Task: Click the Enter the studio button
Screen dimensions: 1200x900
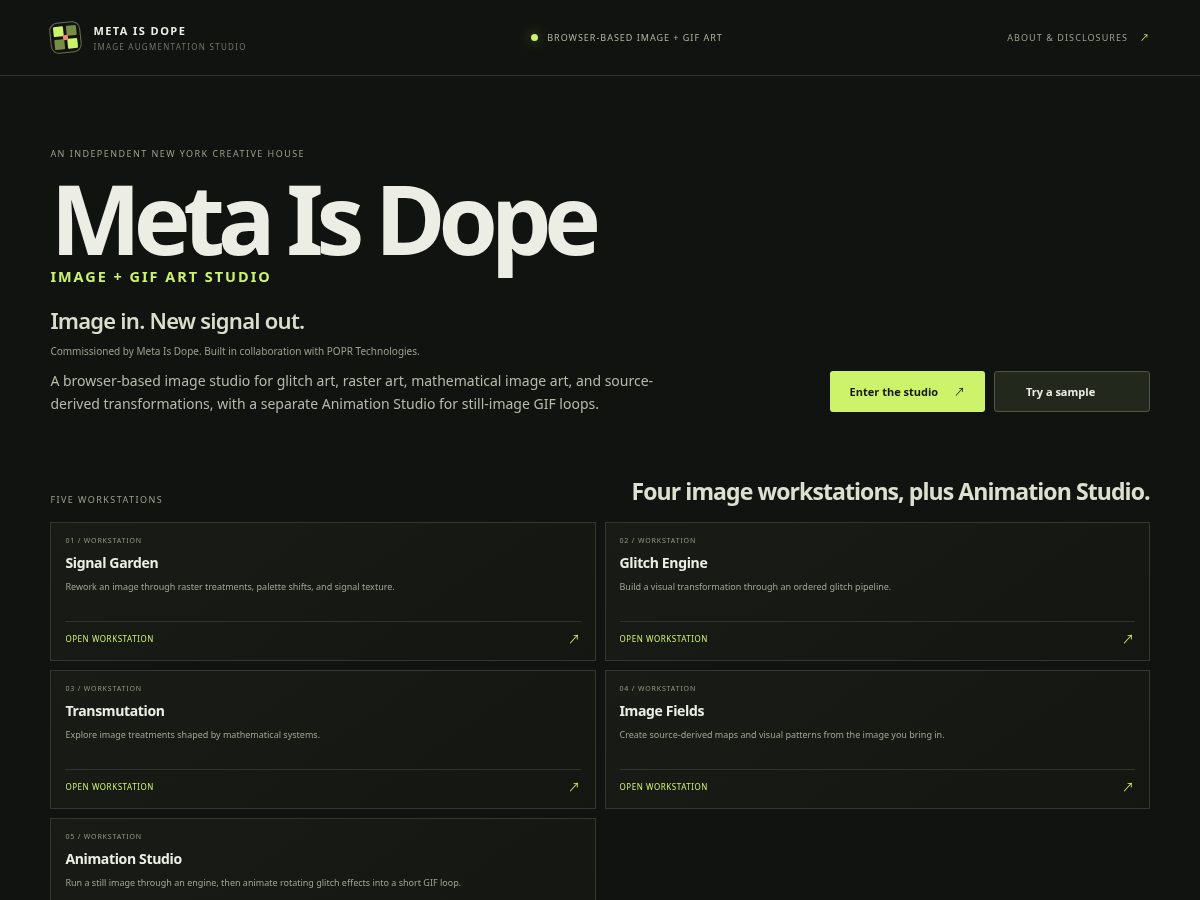Action: [x=907, y=392]
